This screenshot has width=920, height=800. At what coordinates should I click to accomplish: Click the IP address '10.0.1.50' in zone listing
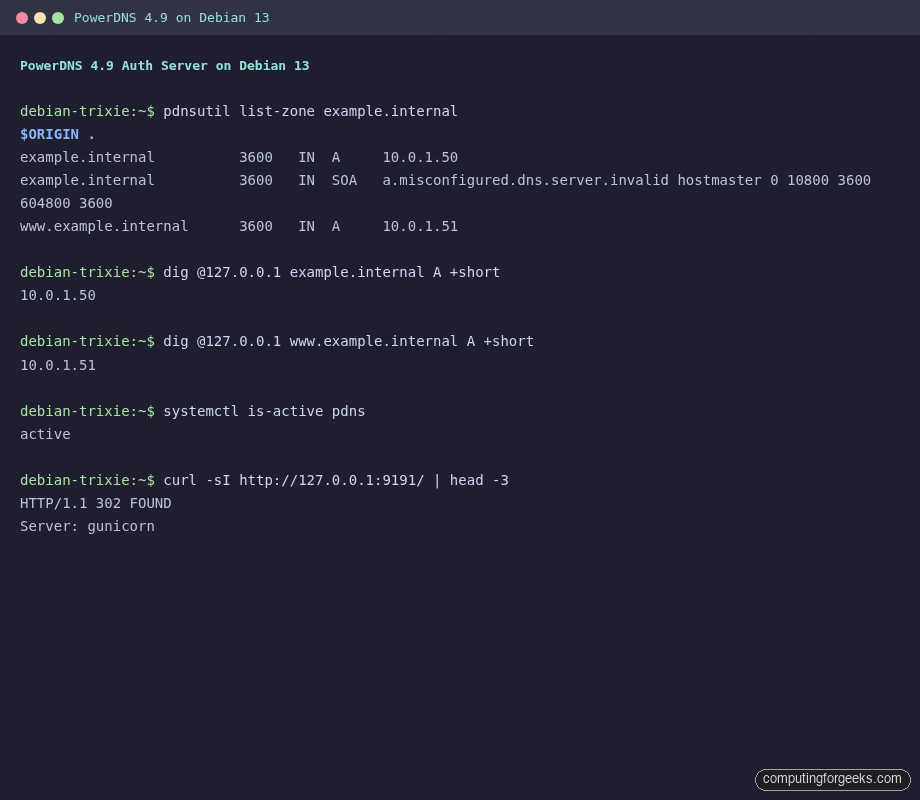(x=420, y=157)
